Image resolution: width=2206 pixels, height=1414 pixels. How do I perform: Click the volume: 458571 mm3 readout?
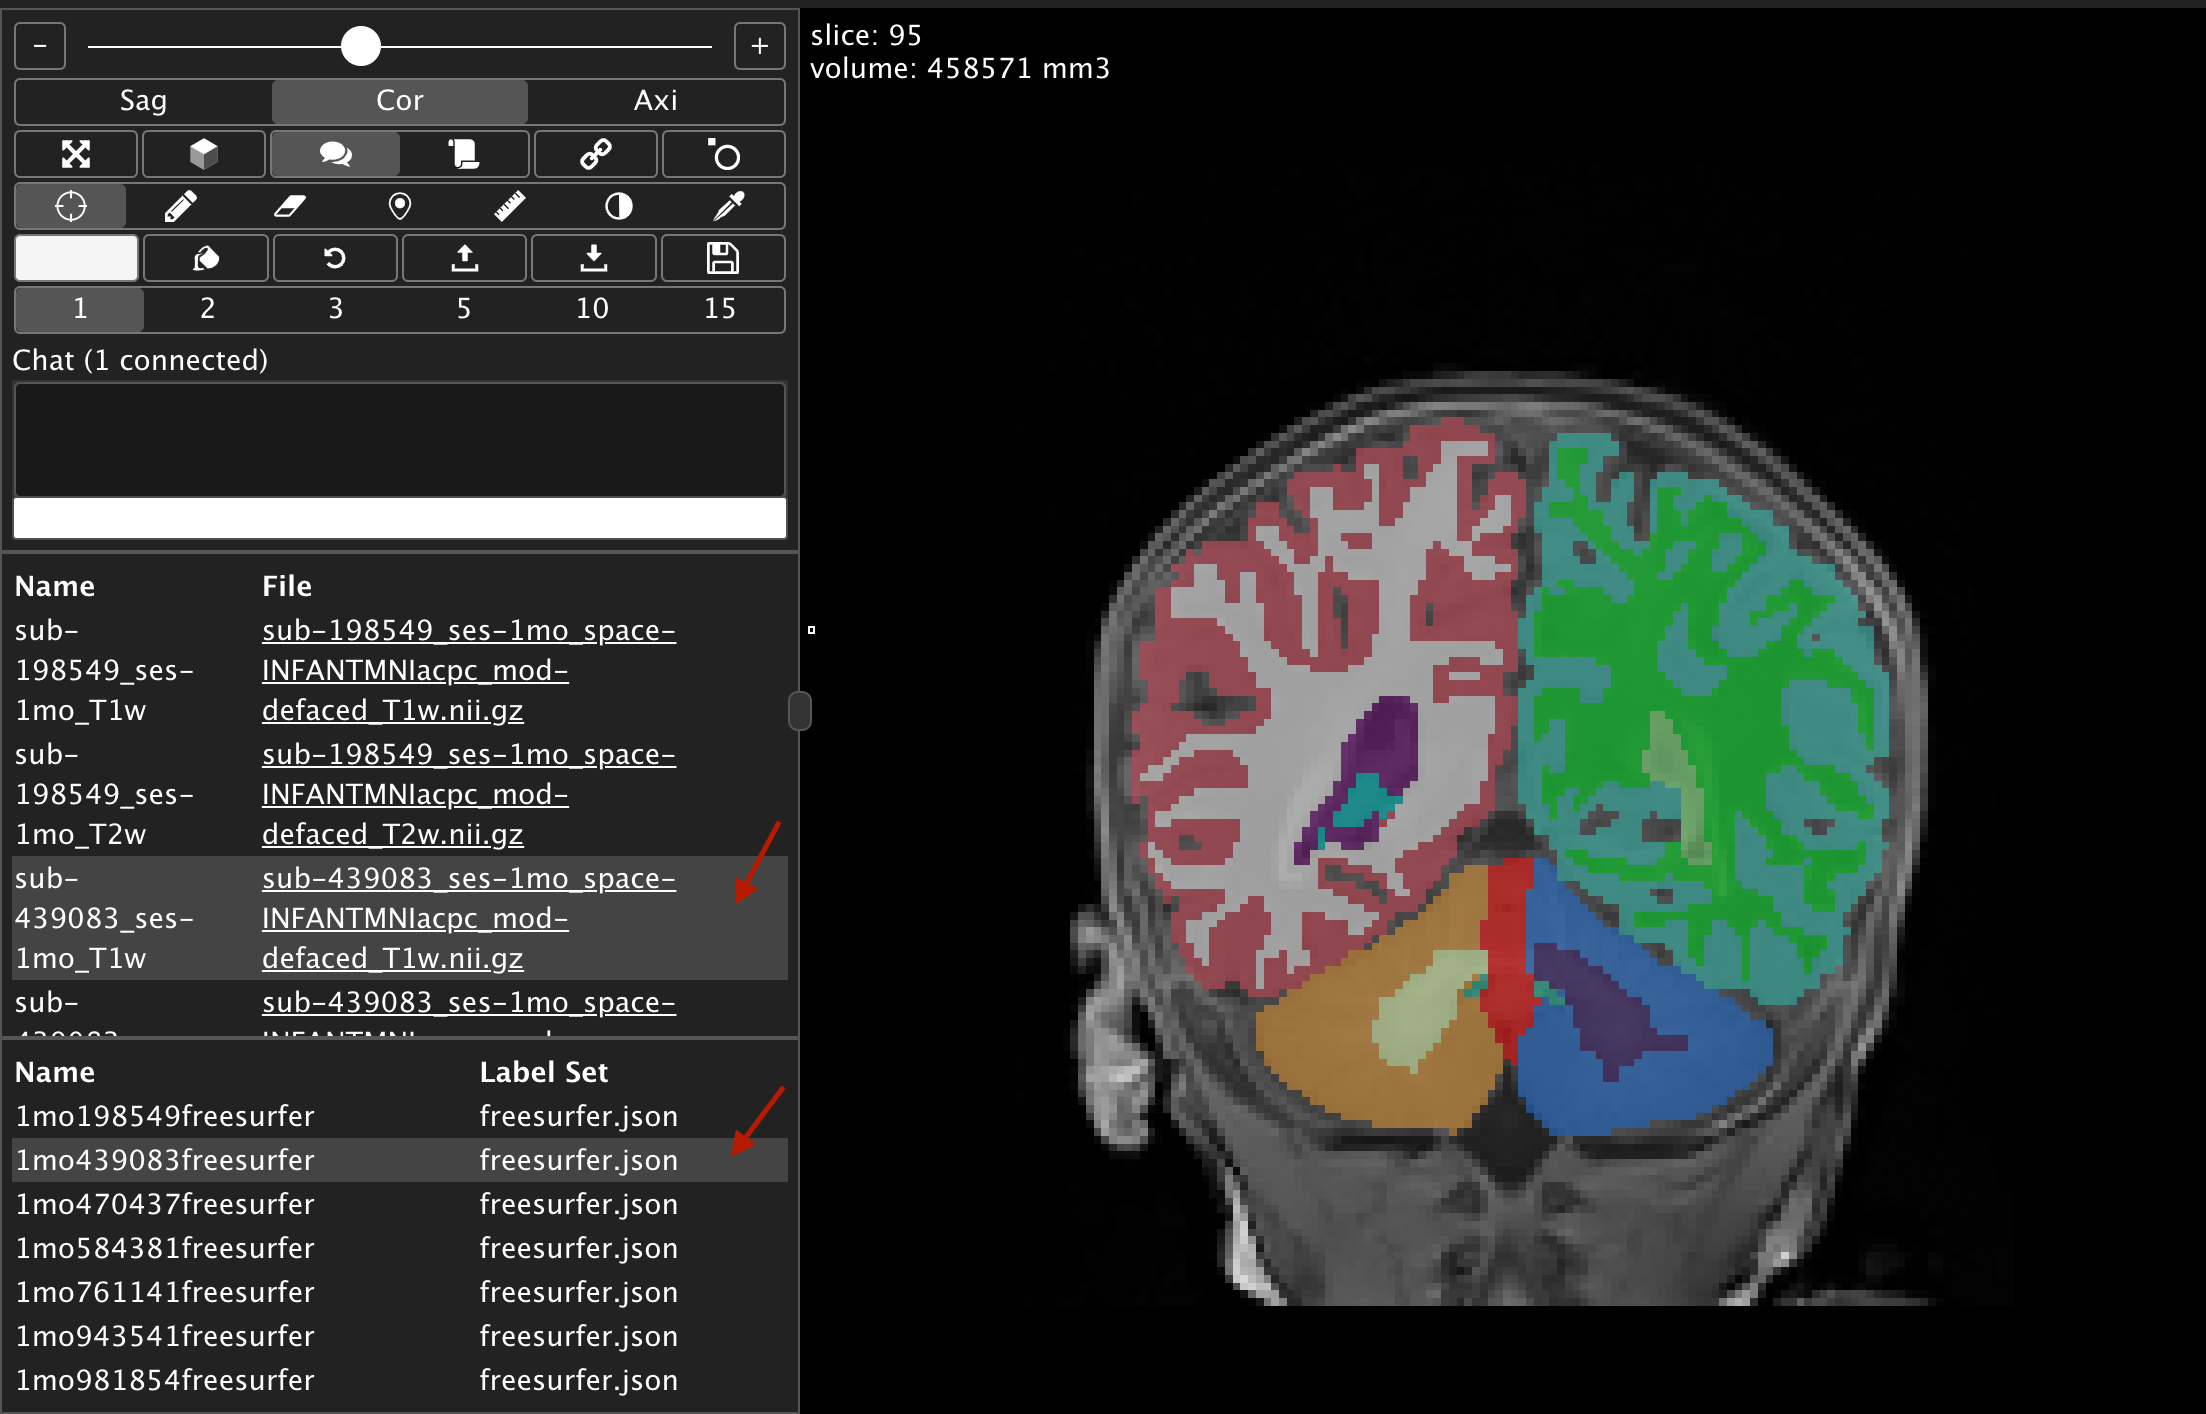click(960, 69)
